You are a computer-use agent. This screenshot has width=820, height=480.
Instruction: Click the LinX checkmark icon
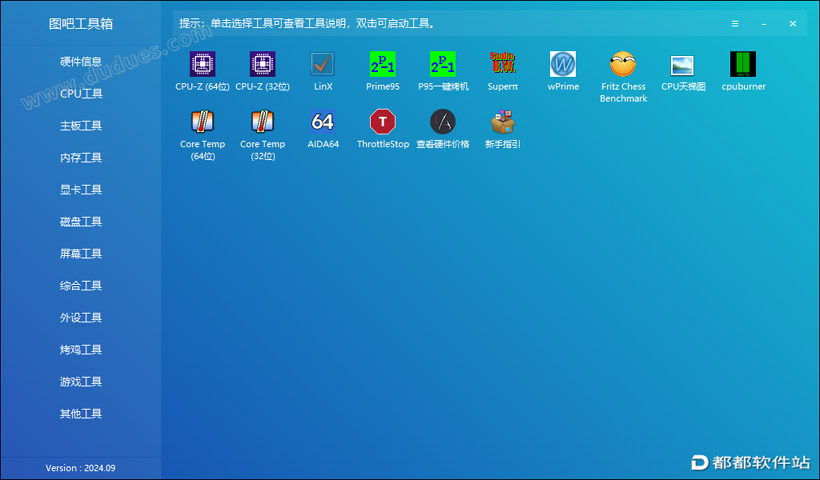[x=323, y=64]
